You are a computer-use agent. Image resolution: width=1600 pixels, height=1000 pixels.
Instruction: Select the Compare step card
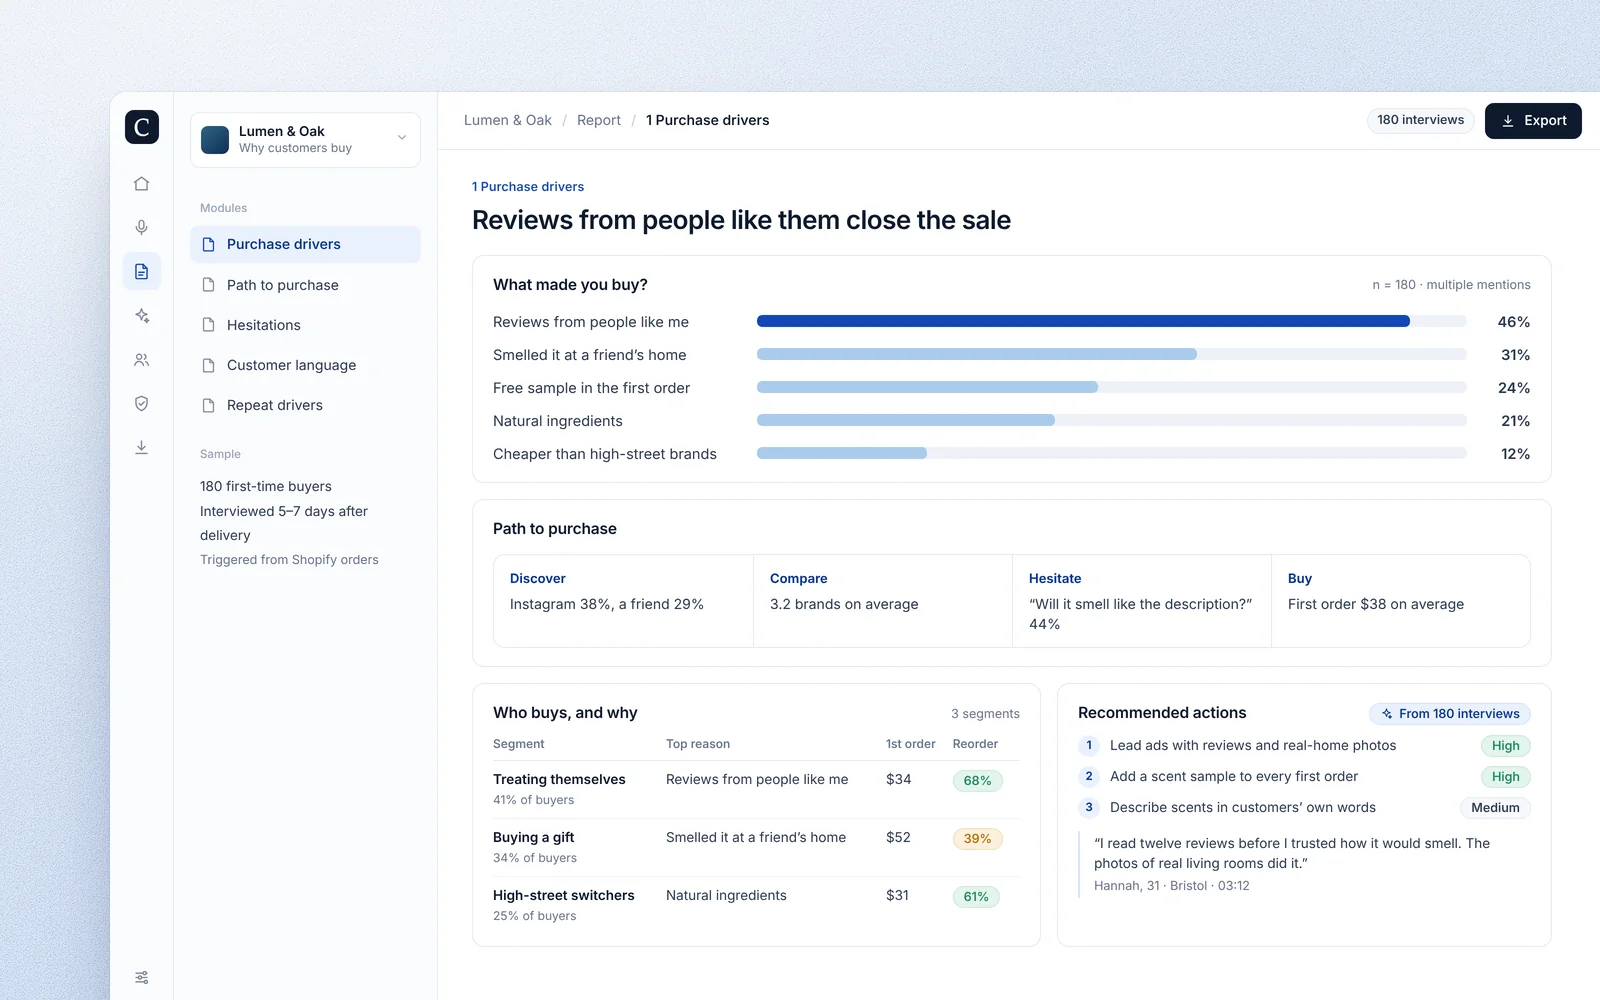click(883, 601)
